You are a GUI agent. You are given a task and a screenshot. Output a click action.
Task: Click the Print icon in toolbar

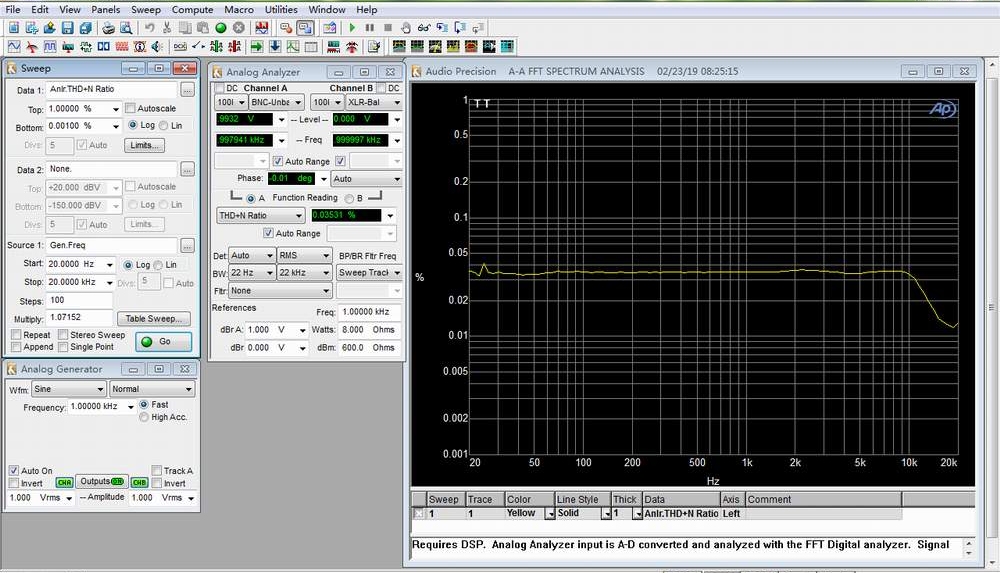point(108,28)
